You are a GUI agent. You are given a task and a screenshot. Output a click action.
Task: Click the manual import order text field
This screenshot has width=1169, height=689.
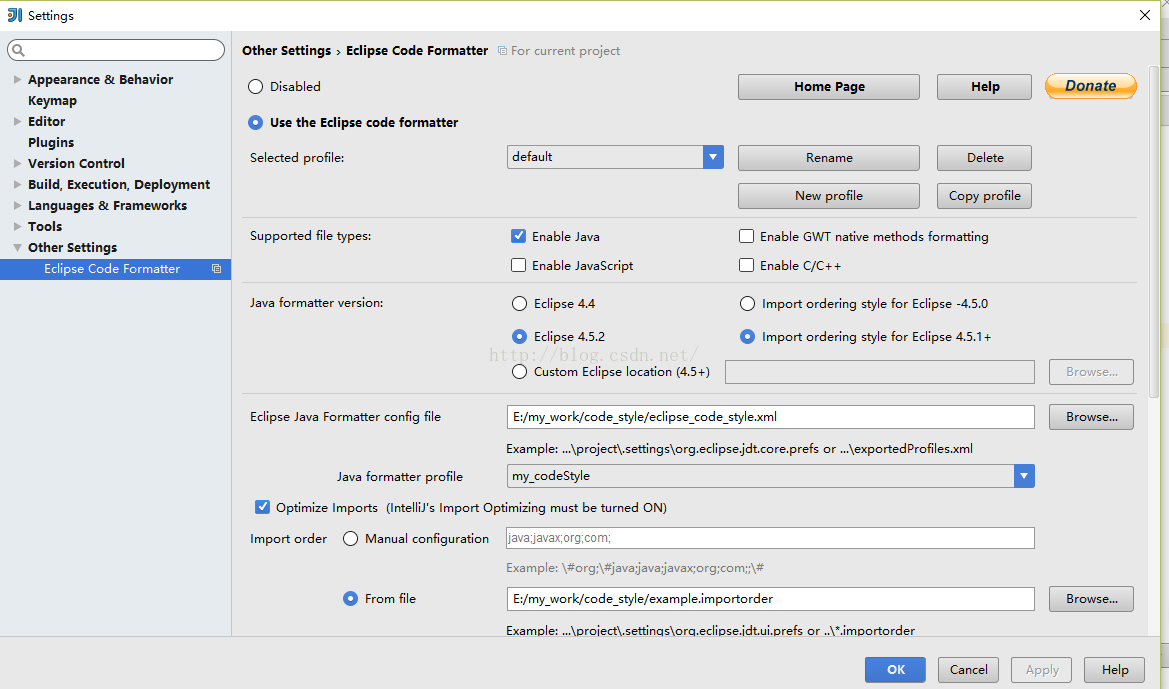770,538
